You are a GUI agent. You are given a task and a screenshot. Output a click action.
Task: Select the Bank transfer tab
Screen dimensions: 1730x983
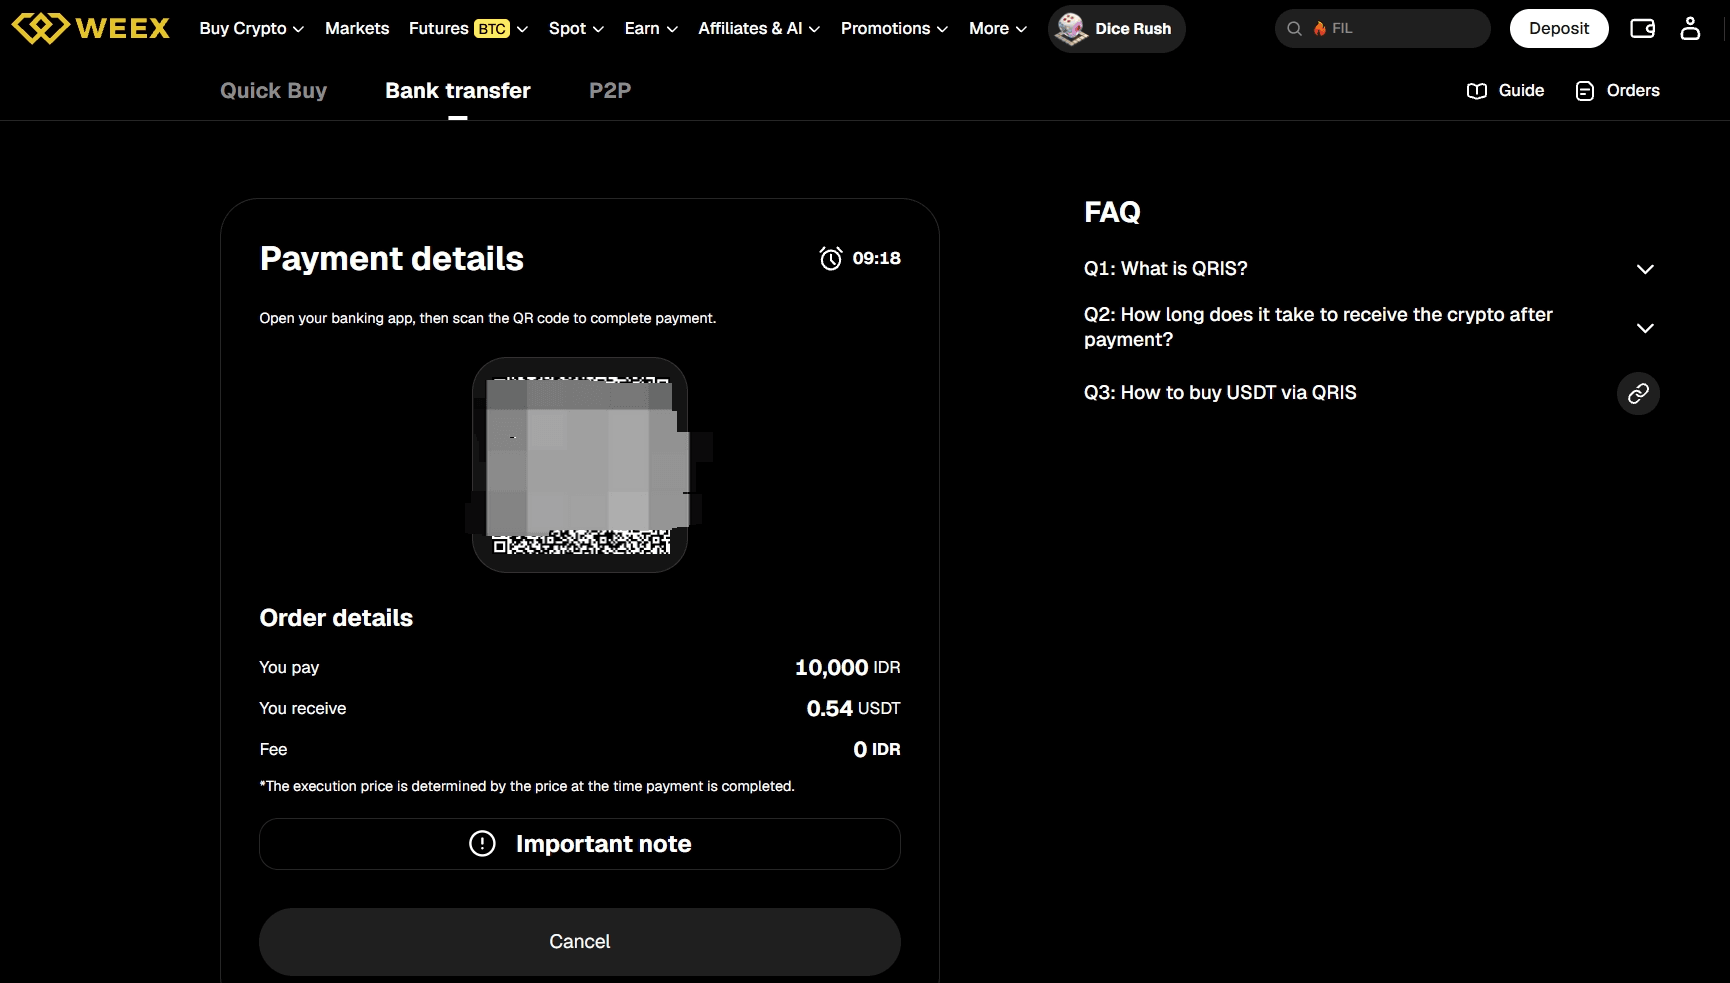458,91
